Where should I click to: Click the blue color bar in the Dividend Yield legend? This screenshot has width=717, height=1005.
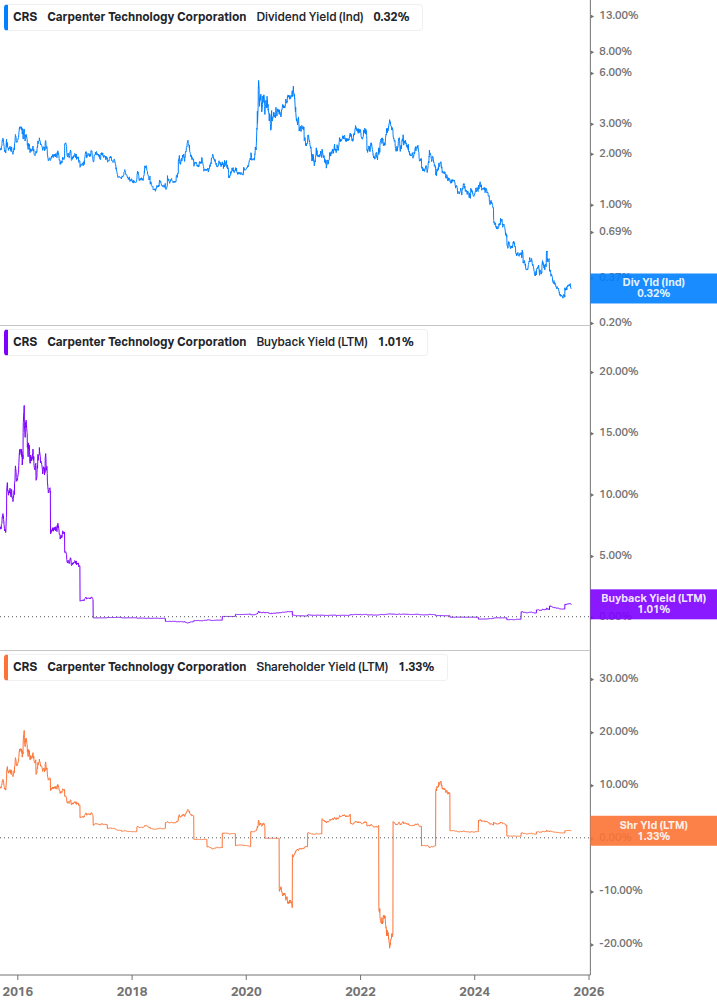tap(6, 17)
